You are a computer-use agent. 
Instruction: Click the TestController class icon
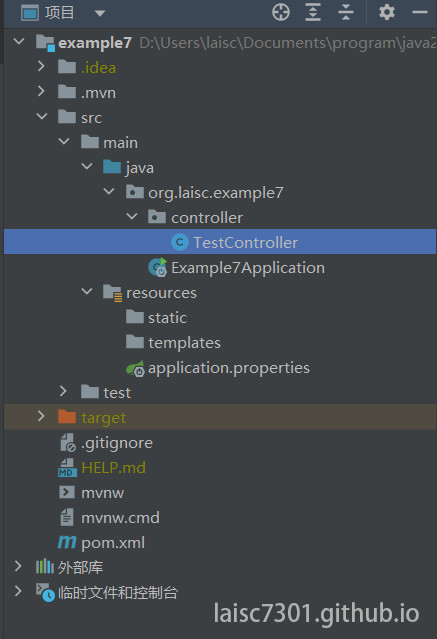point(180,242)
